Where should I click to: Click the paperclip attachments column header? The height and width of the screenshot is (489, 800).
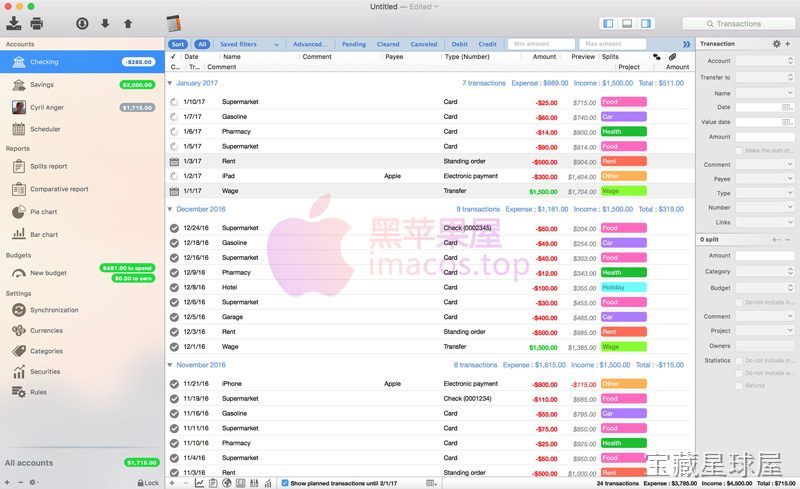[x=672, y=57]
